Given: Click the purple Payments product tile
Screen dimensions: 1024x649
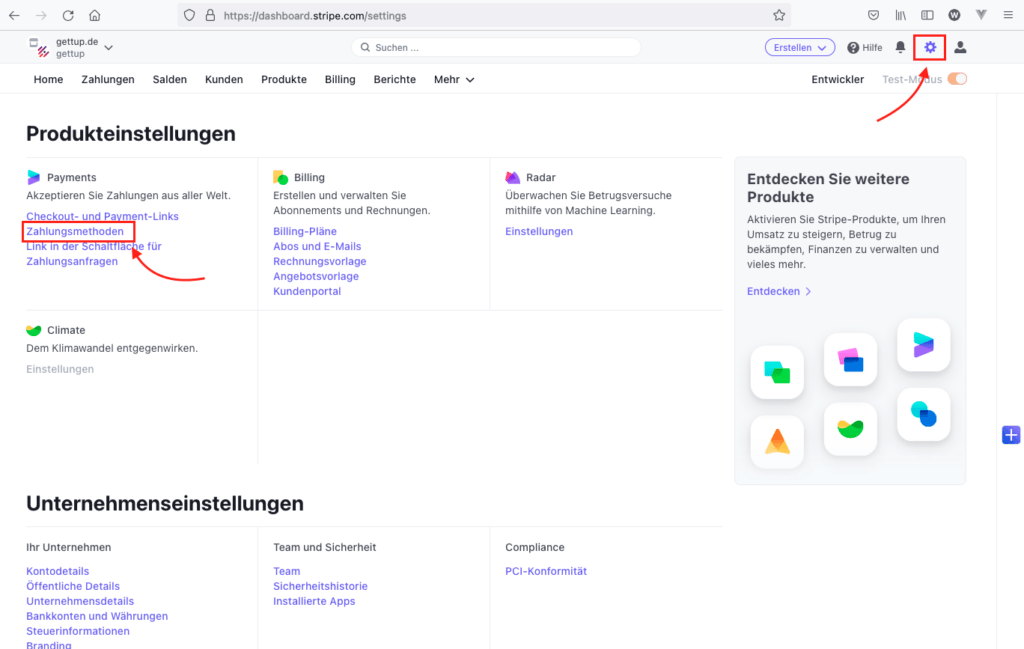Looking at the screenshot, I should pyautogui.click(x=923, y=345).
